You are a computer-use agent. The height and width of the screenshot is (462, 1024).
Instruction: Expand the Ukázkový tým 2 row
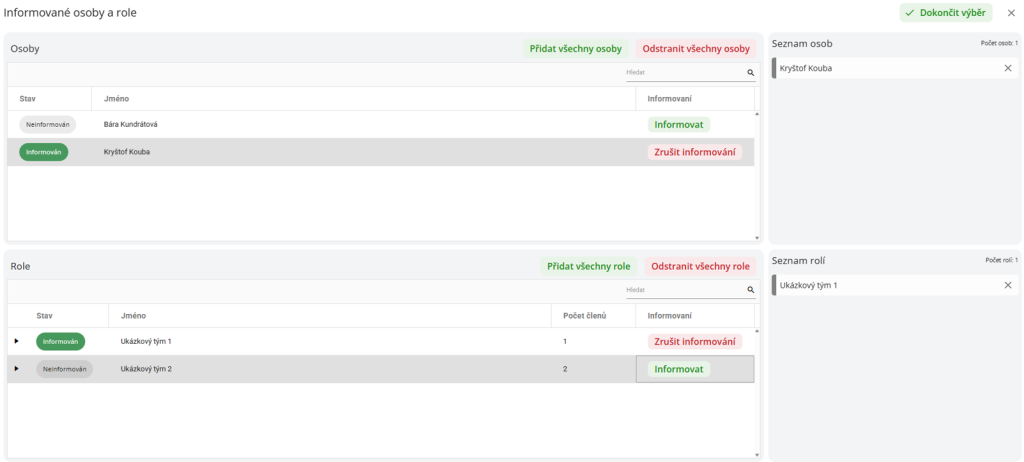16,368
